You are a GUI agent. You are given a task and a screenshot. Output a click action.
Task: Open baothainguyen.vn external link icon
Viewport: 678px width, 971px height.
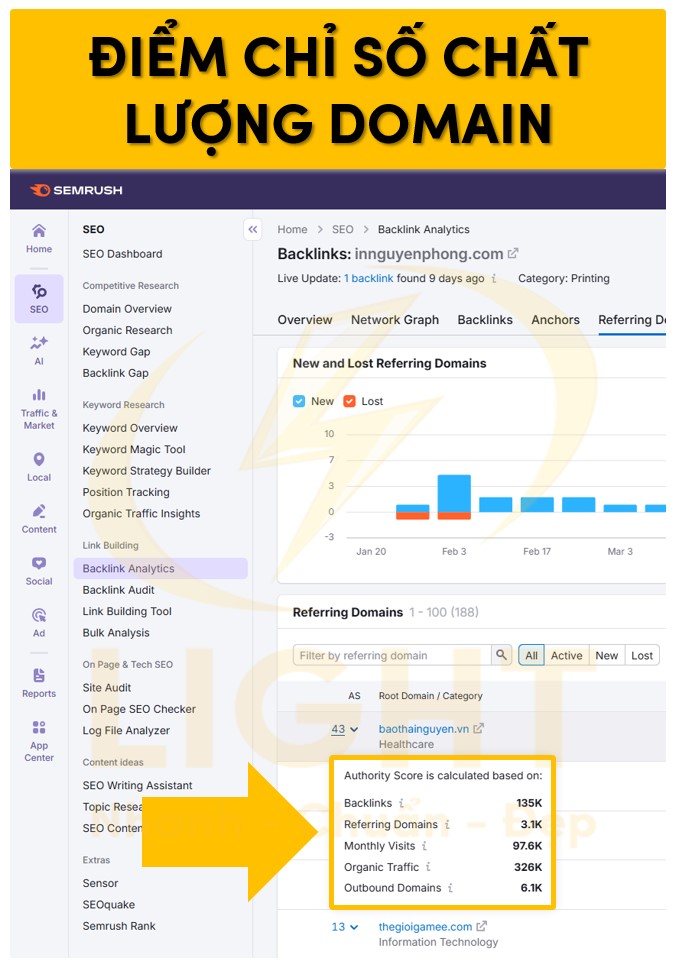click(478, 728)
